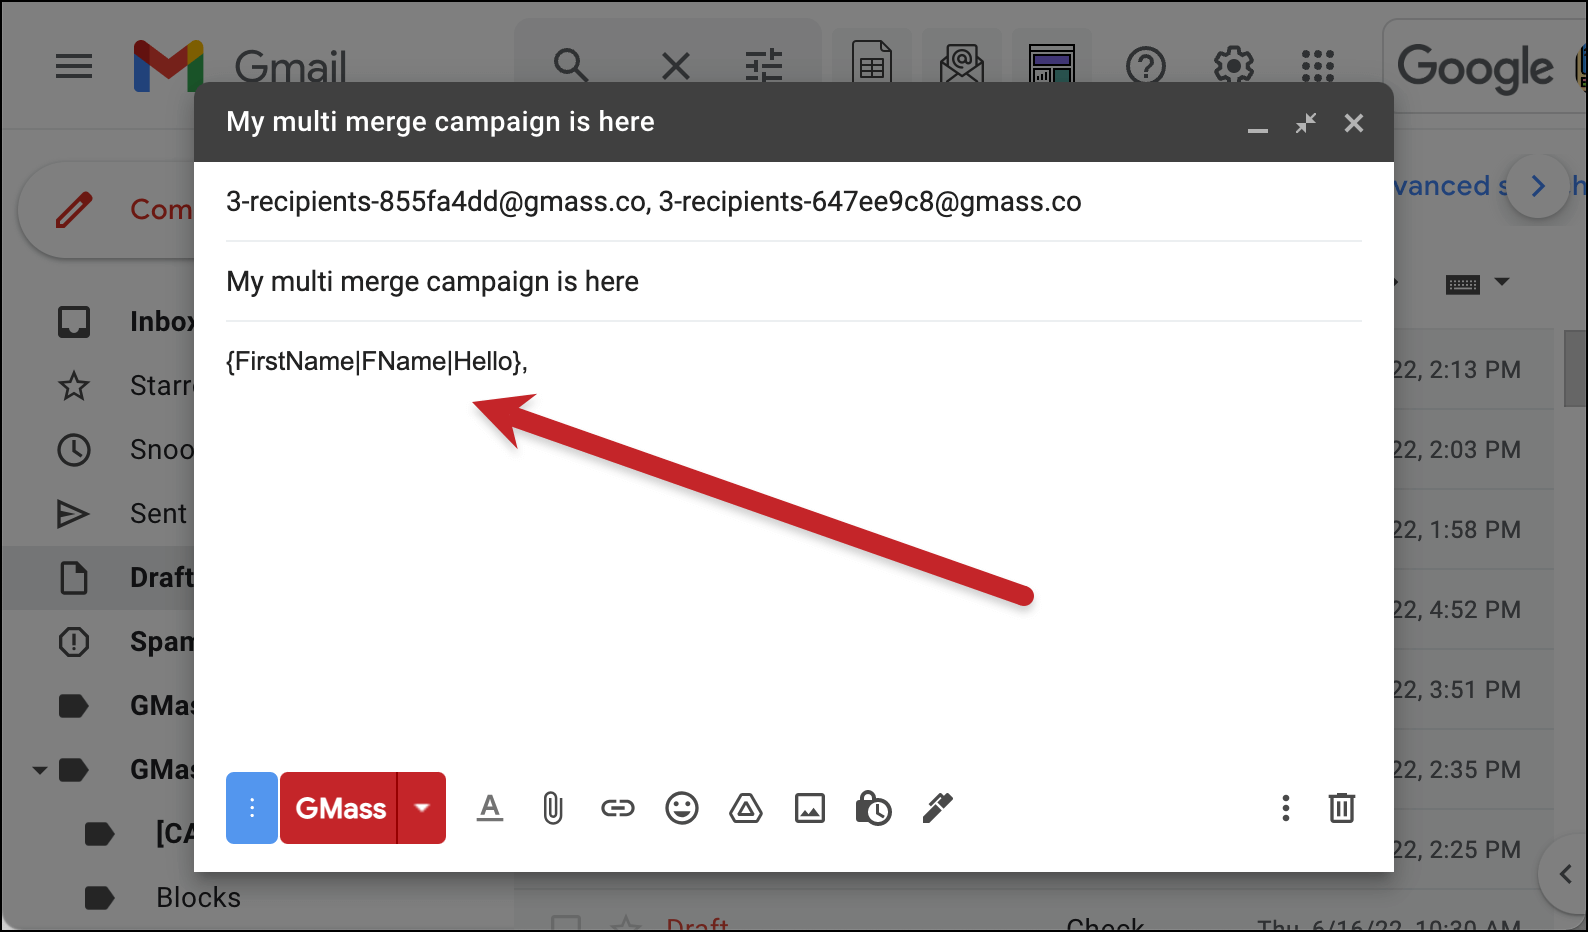Insert link icon in compose toolbar
The width and height of the screenshot is (1588, 932).
pos(618,808)
